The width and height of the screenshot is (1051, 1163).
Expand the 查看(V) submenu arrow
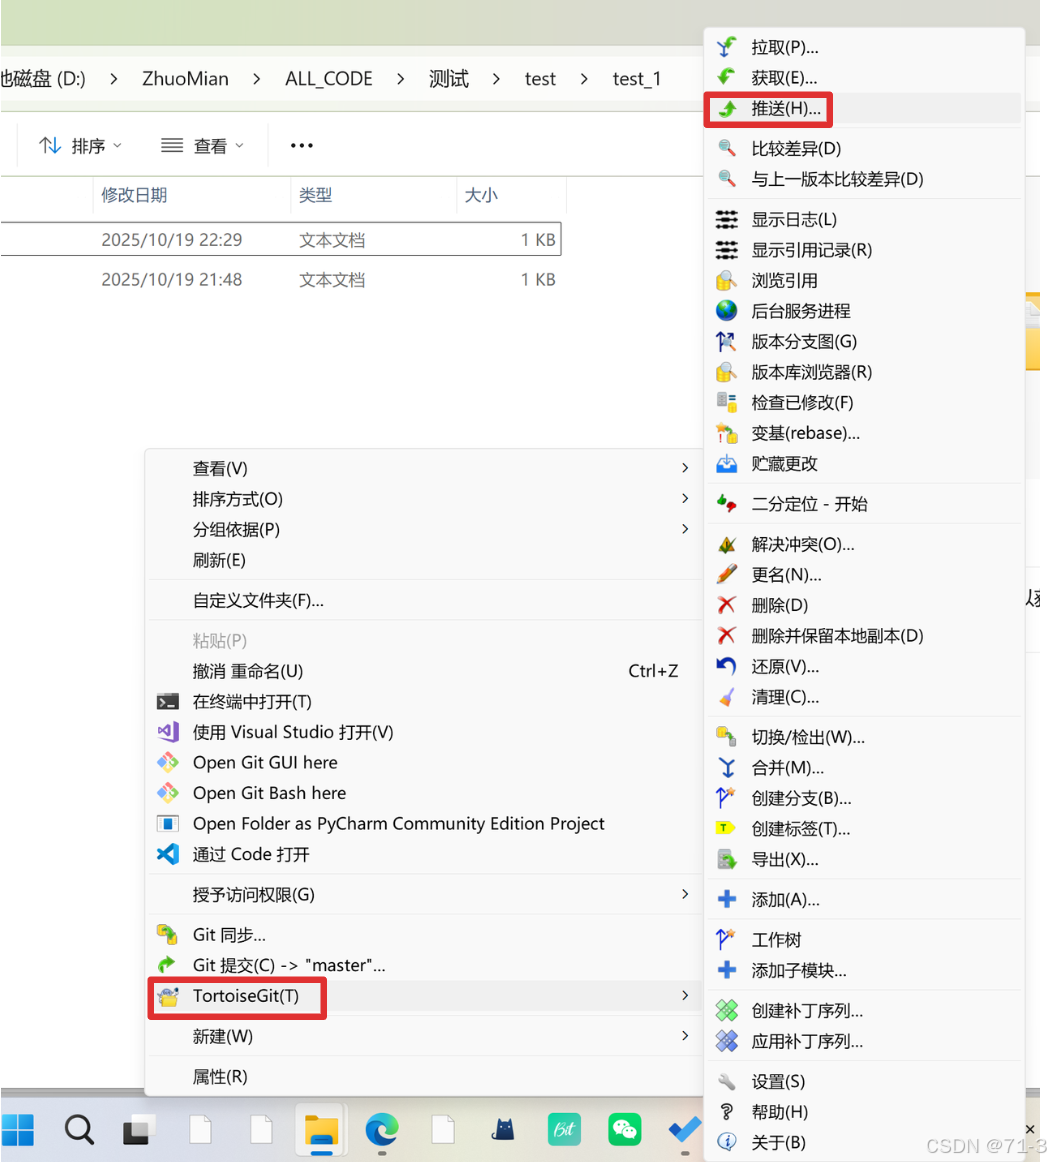coord(685,468)
